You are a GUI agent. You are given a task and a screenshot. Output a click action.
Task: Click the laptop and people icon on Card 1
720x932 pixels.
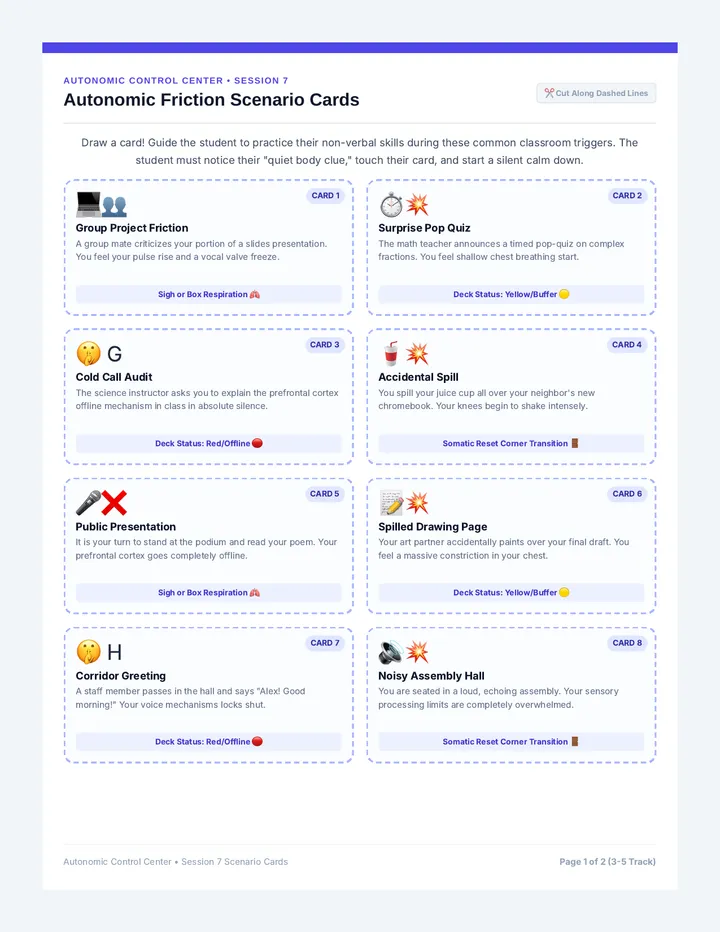click(x=101, y=204)
